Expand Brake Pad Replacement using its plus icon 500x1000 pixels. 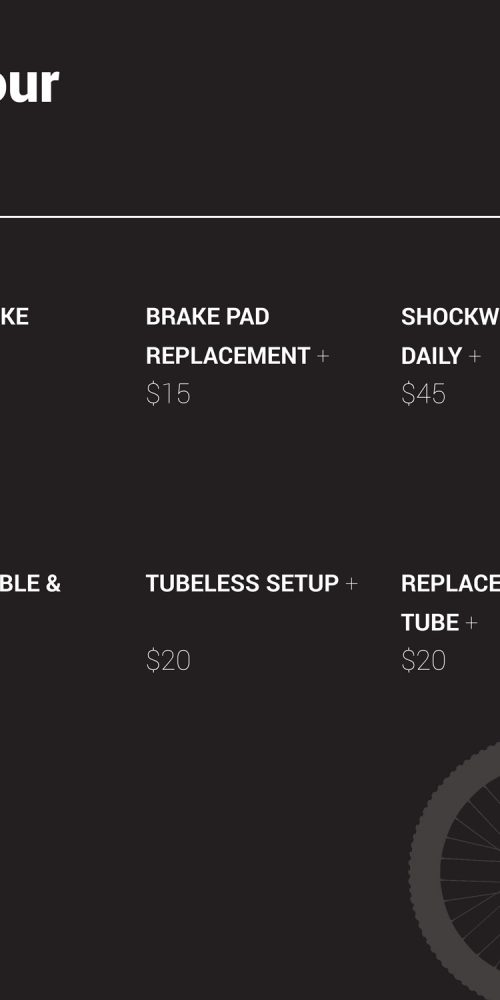(323, 356)
